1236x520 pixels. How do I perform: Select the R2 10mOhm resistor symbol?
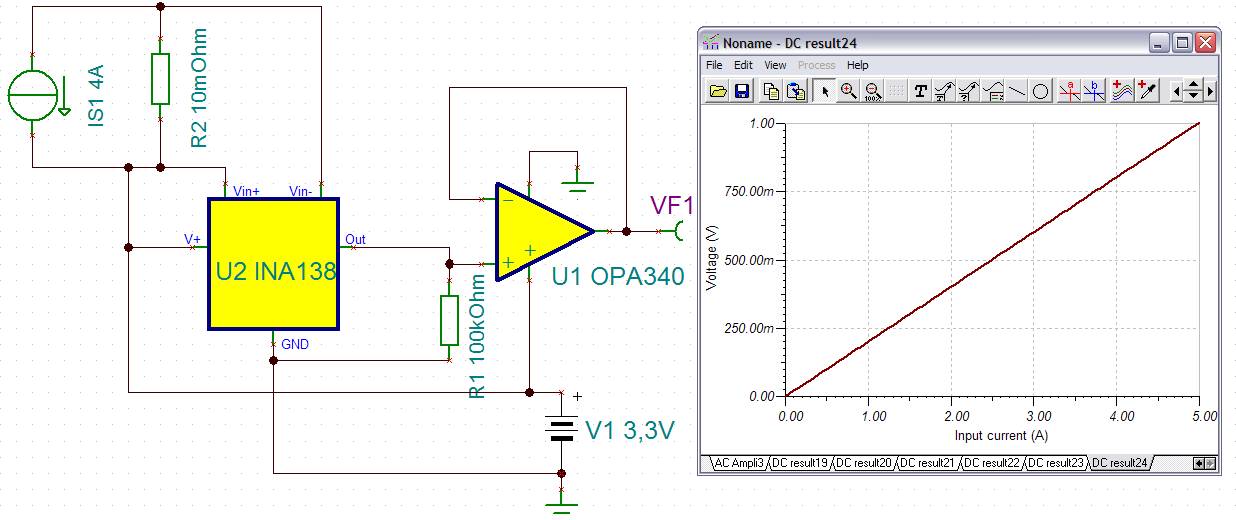(x=160, y=78)
